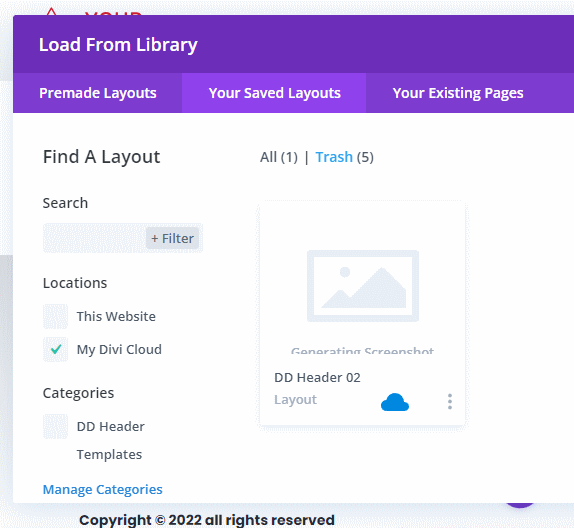Click the Locations section label
Viewport: 574px width, 528px height.
pyautogui.click(x=75, y=283)
